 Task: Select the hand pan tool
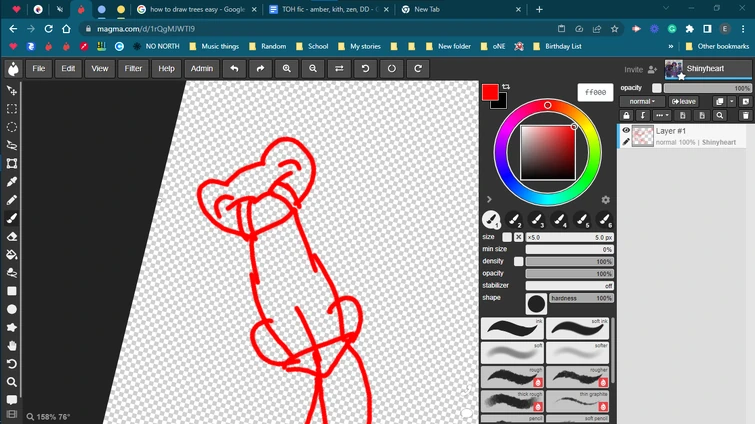[x=12, y=346]
